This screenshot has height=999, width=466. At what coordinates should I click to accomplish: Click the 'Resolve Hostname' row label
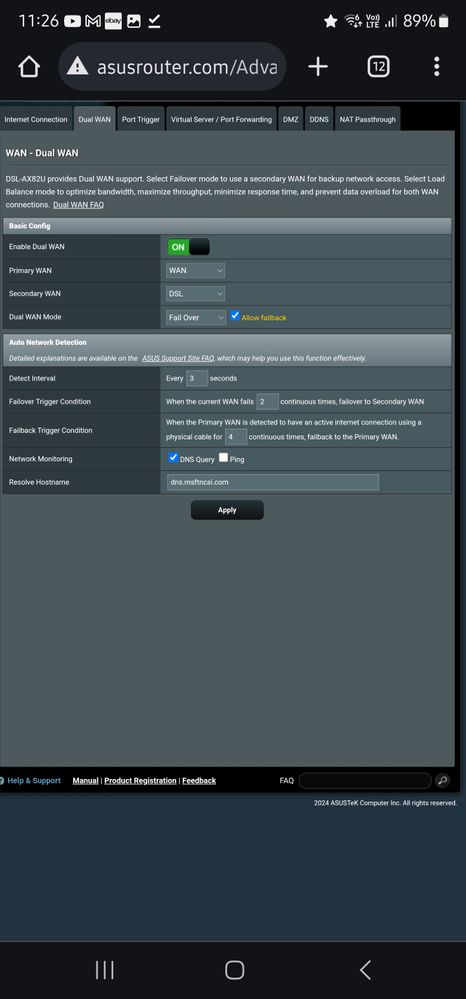(x=39, y=482)
